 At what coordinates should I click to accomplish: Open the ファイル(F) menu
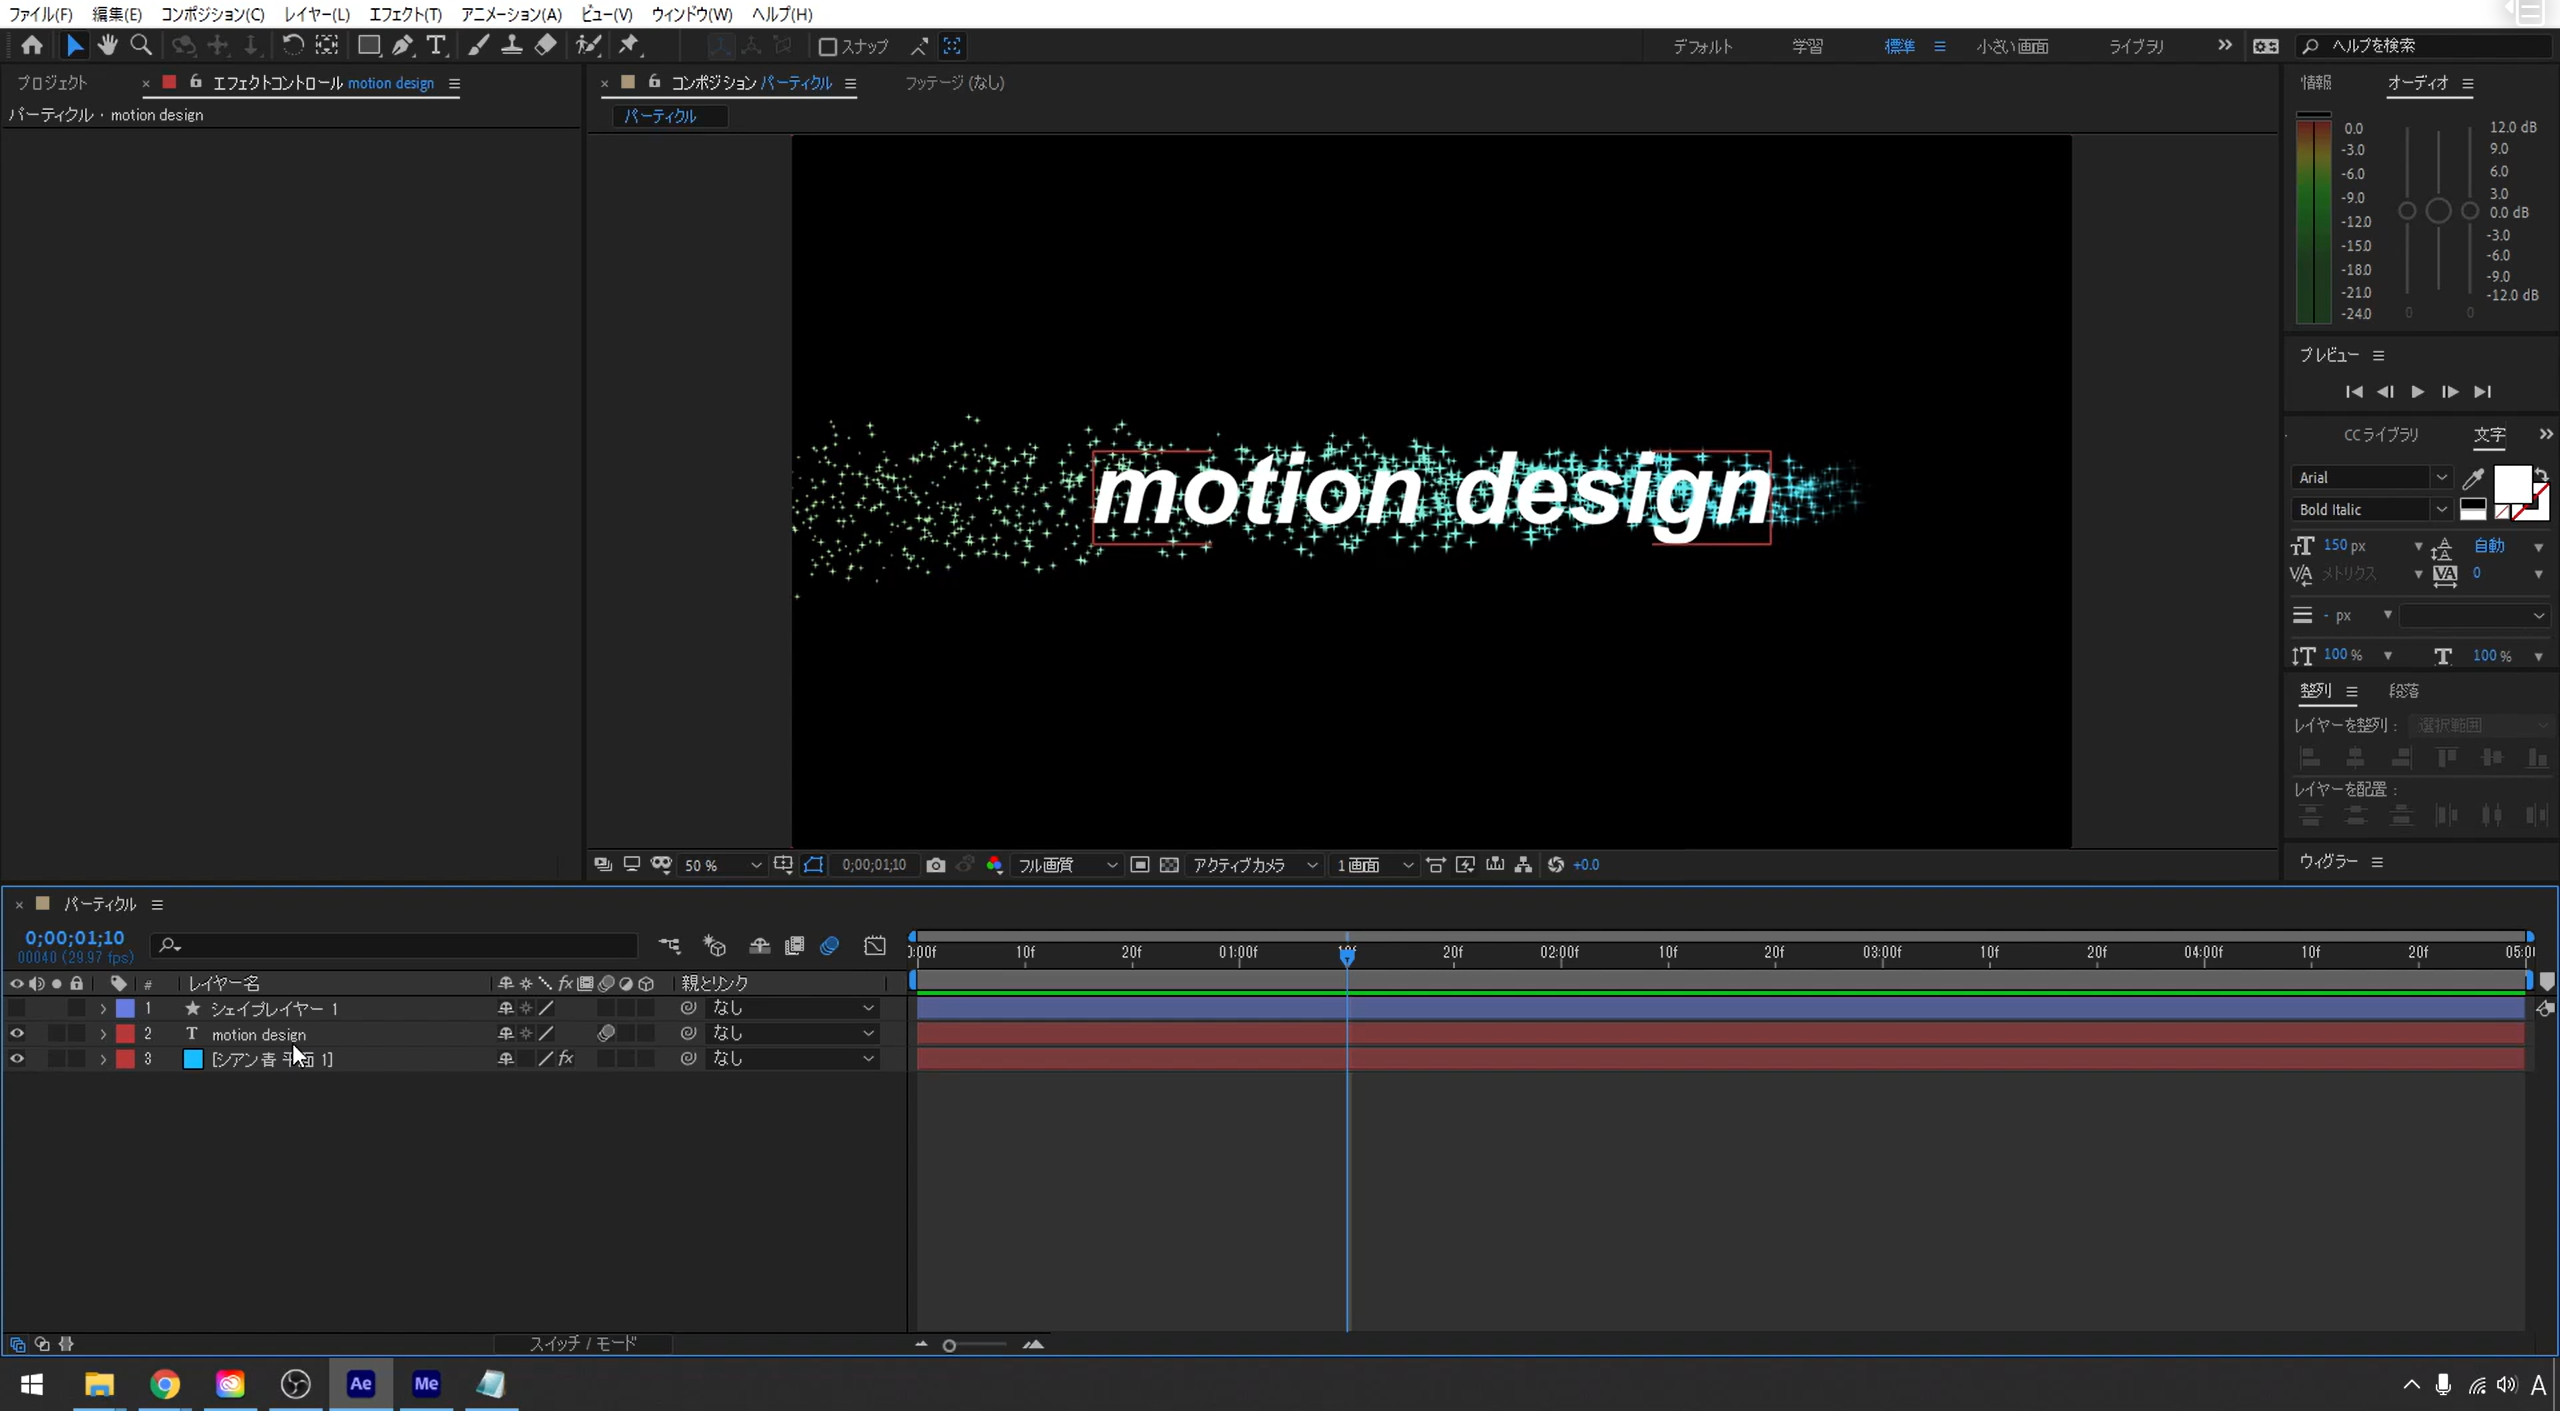tap(40, 14)
